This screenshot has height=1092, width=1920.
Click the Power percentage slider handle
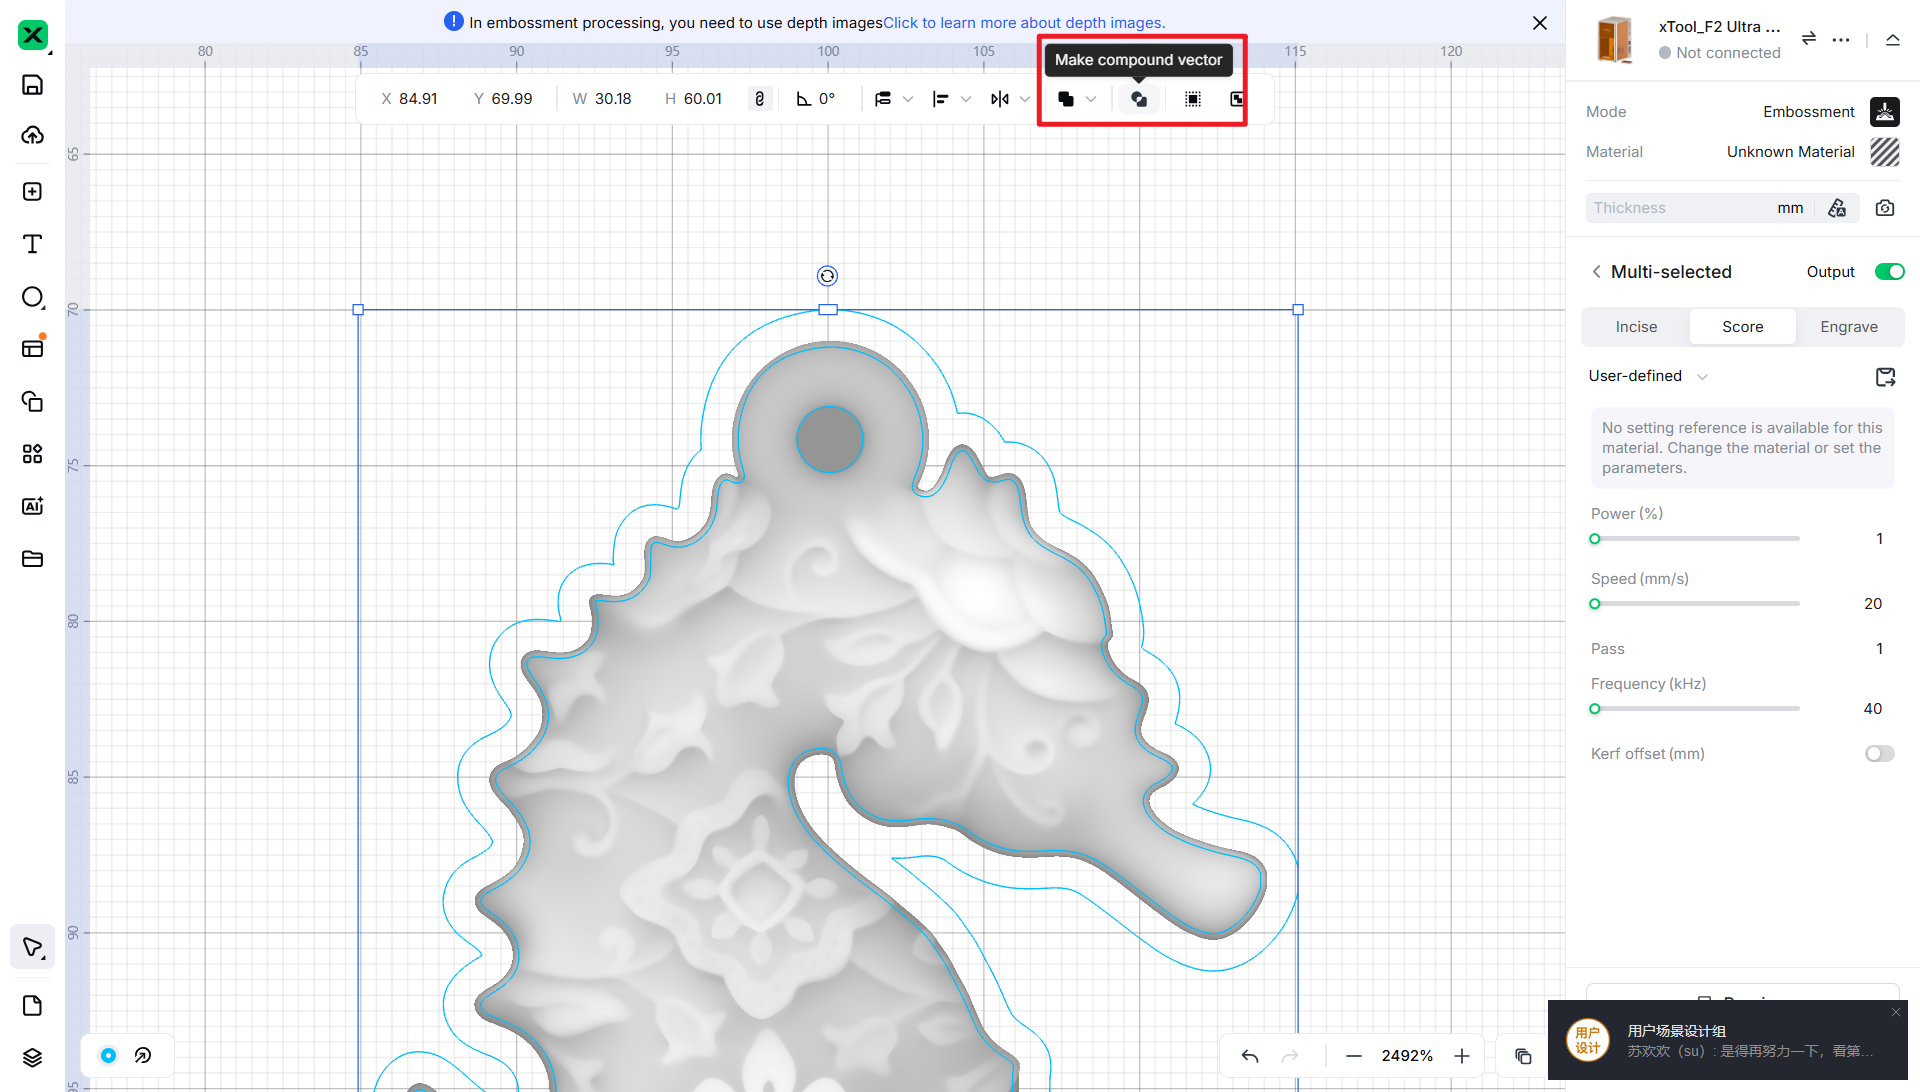point(1595,539)
